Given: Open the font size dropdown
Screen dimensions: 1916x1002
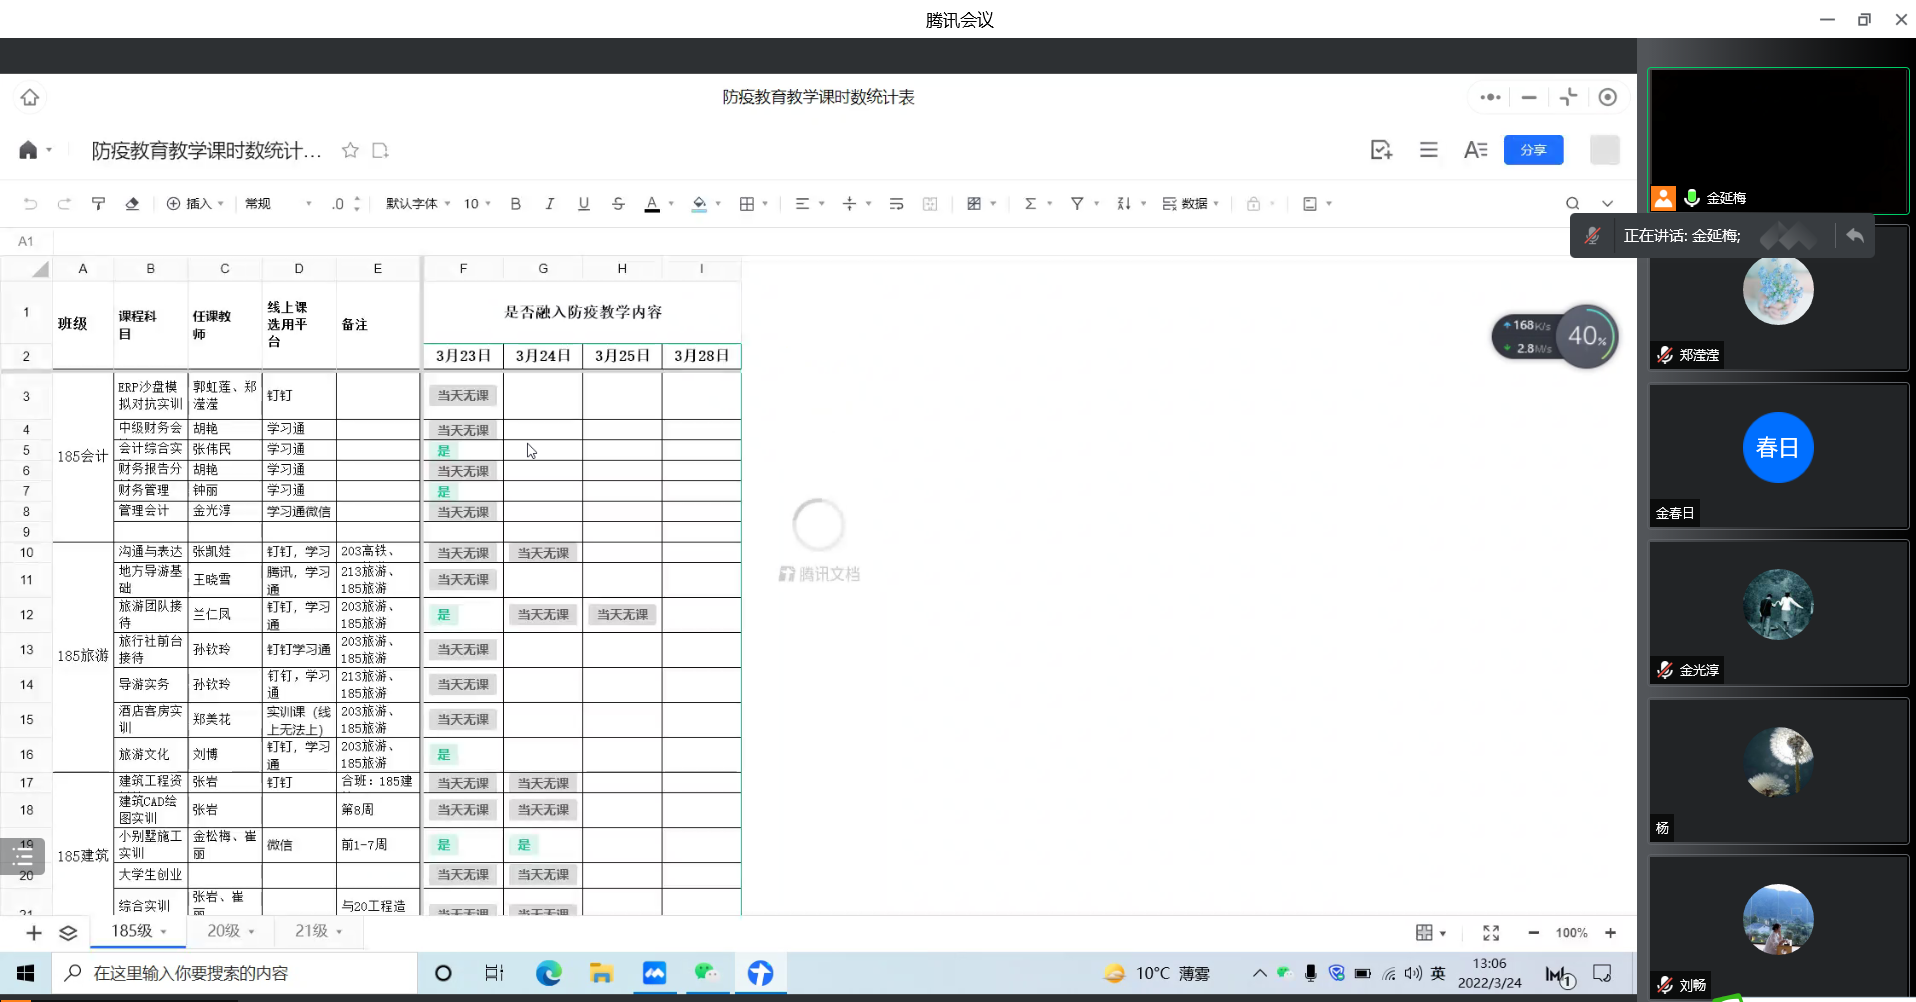Looking at the screenshot, I should tap(477, 204).
